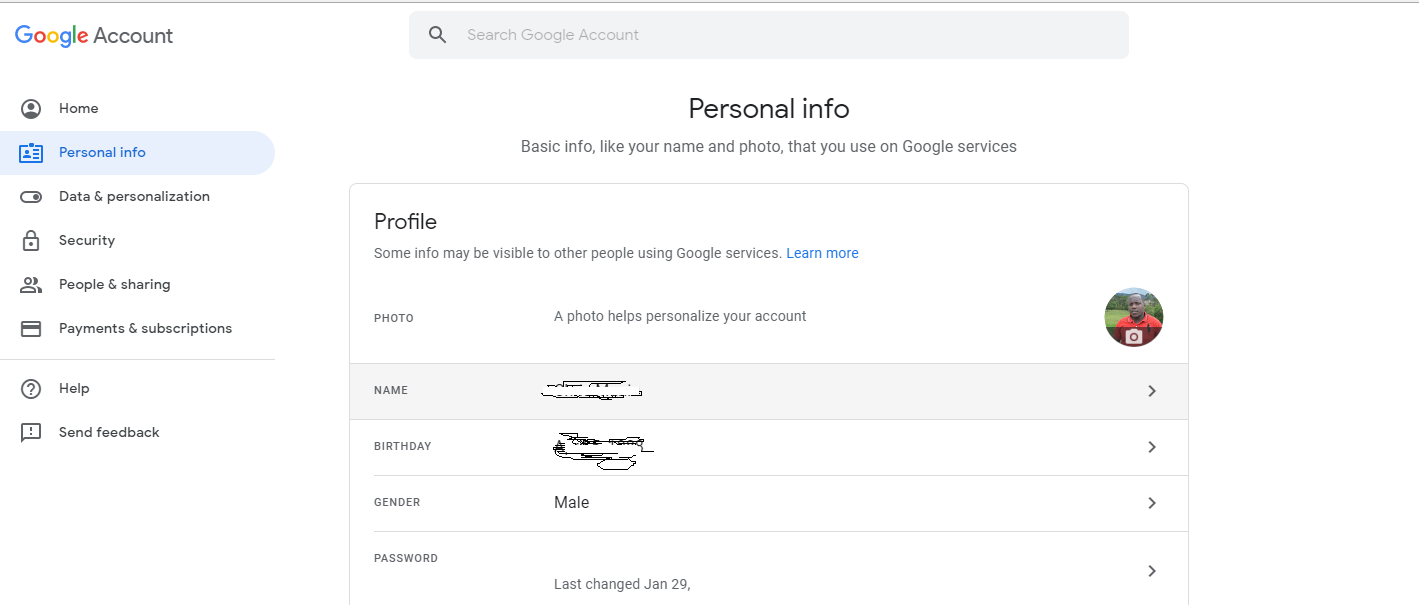Viewport: 1419px width, 605px height.
Task: Click the People & sharing icon
Action: click(31, 284)
